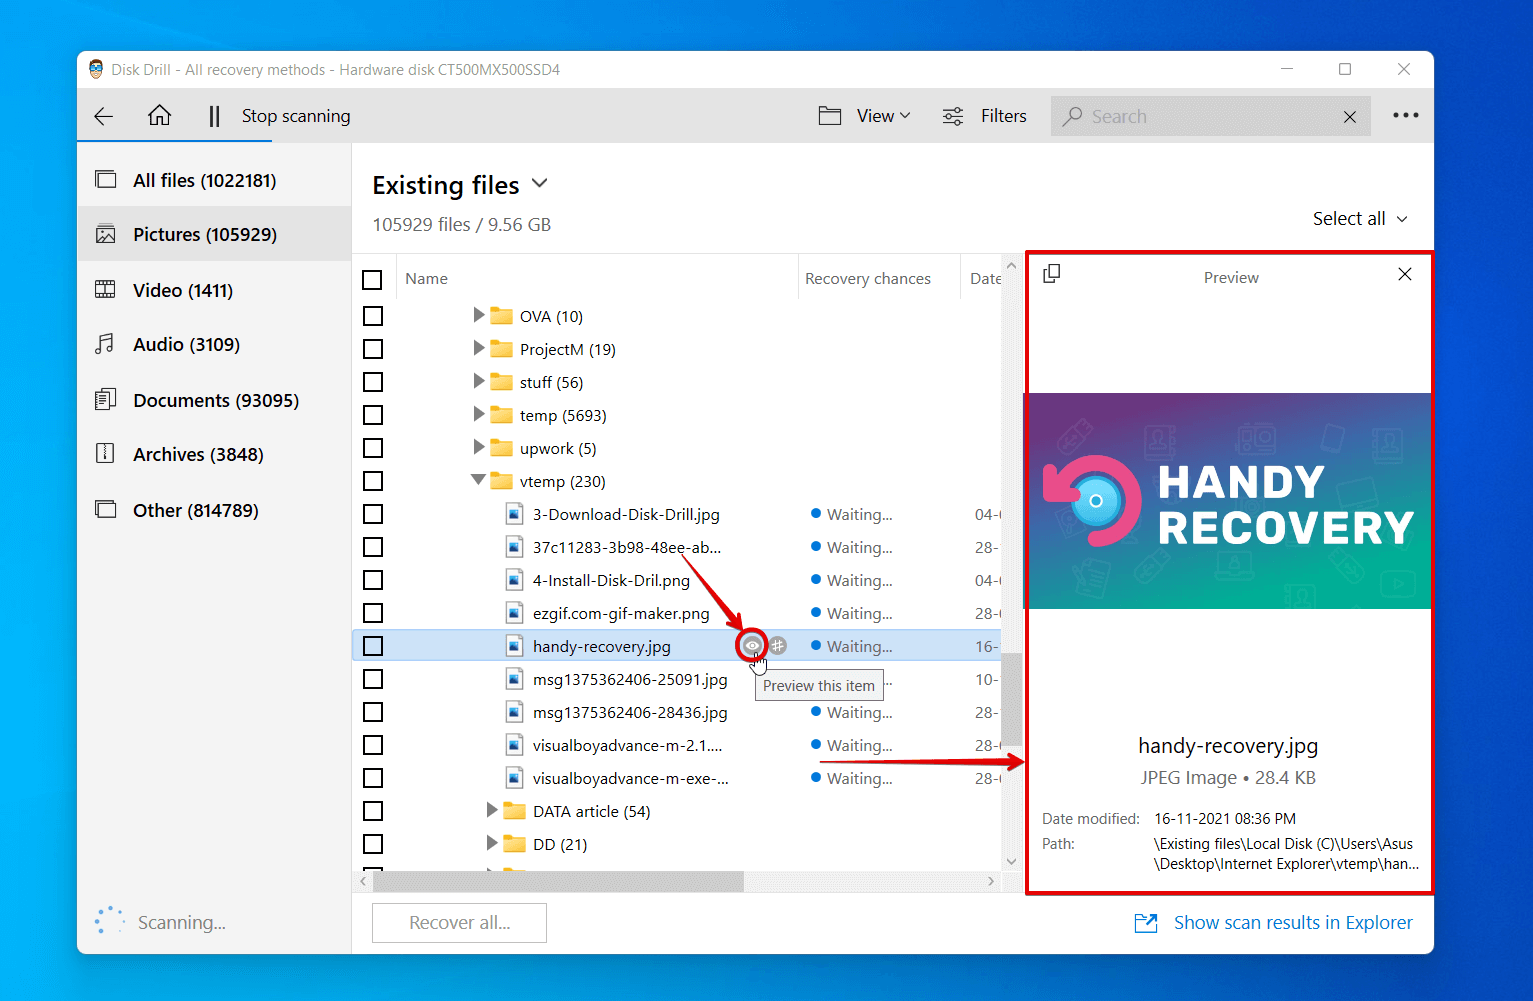Show All files category
Image resolution: width=1533 pixels, height=1001 pixels.
pos(214,180)
